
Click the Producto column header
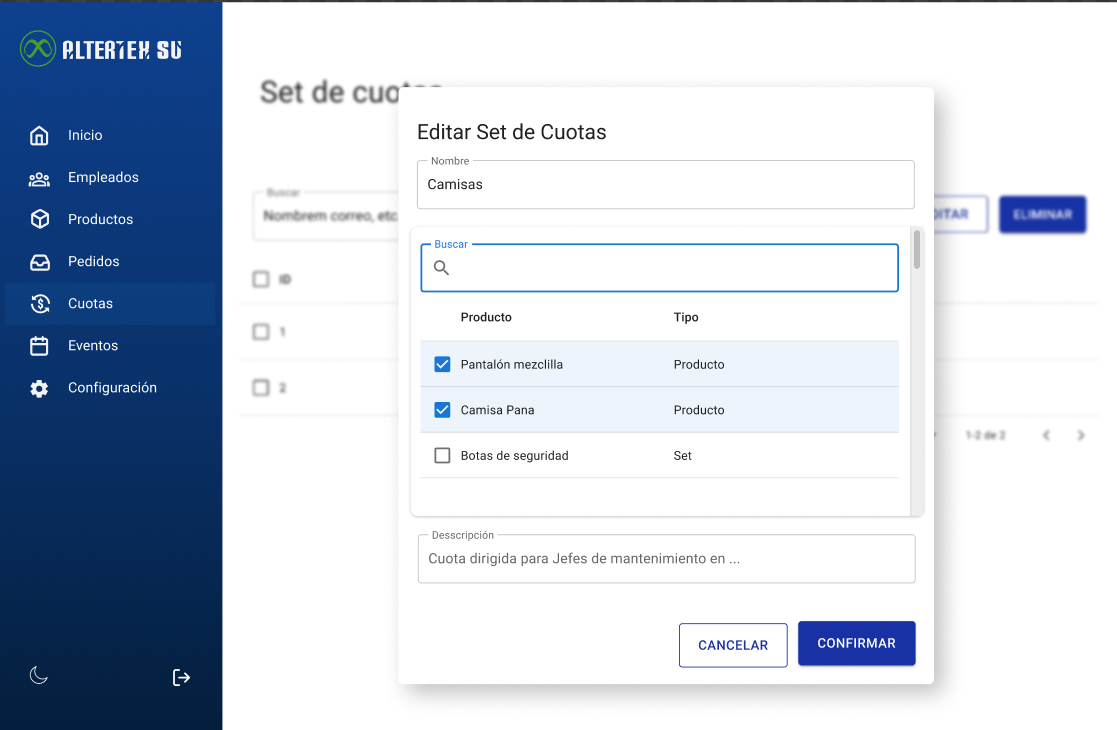pyautogui.click(x=486, y=317)
